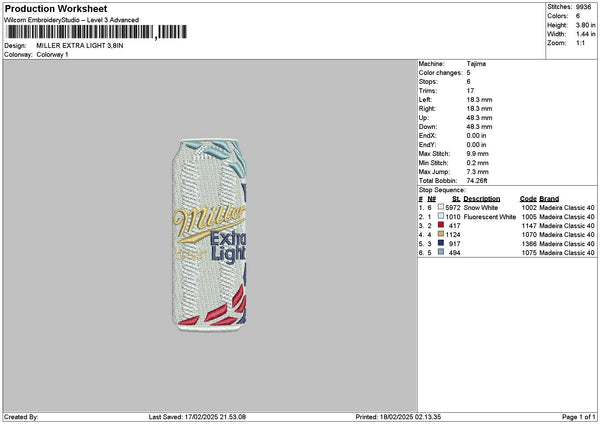Click thread code 1005

pos(529,217)
